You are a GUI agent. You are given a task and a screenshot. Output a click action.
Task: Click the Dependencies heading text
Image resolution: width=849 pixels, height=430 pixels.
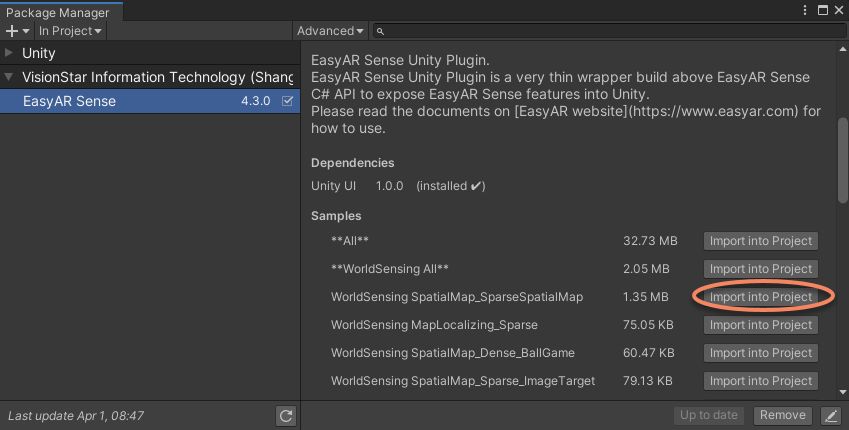352,163
